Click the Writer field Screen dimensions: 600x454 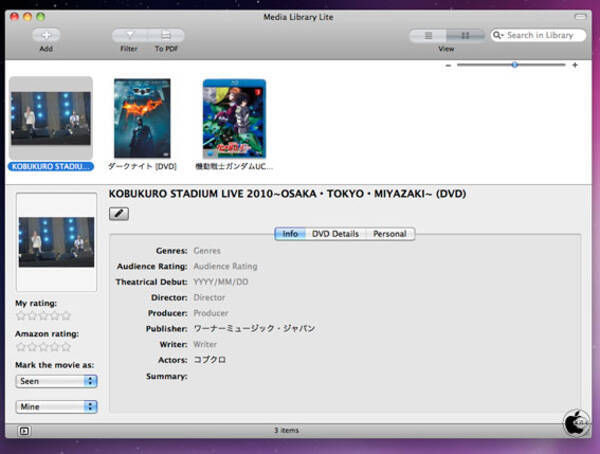(205, 345)
